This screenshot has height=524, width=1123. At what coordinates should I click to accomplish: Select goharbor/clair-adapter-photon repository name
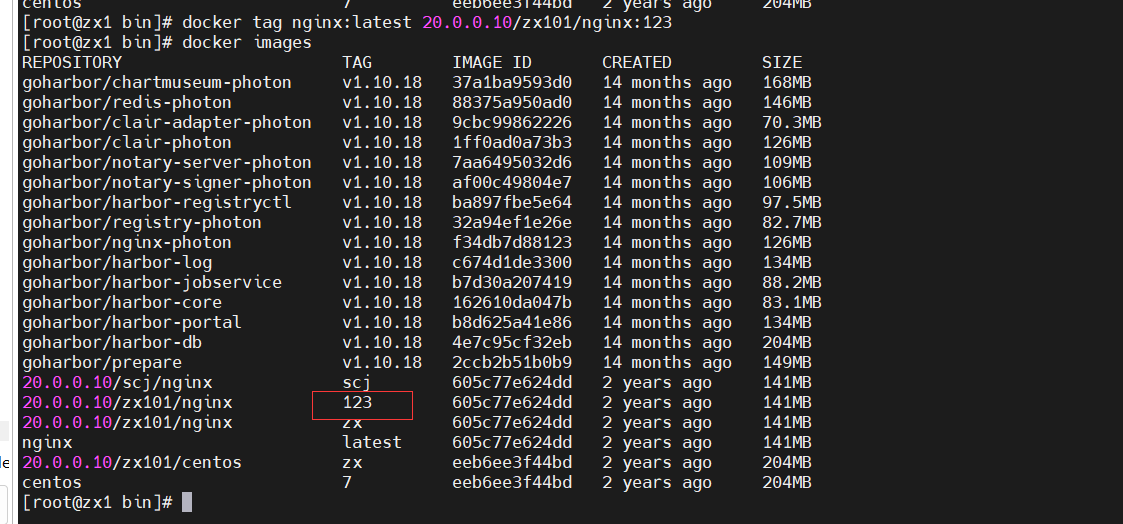coord(167,122)
